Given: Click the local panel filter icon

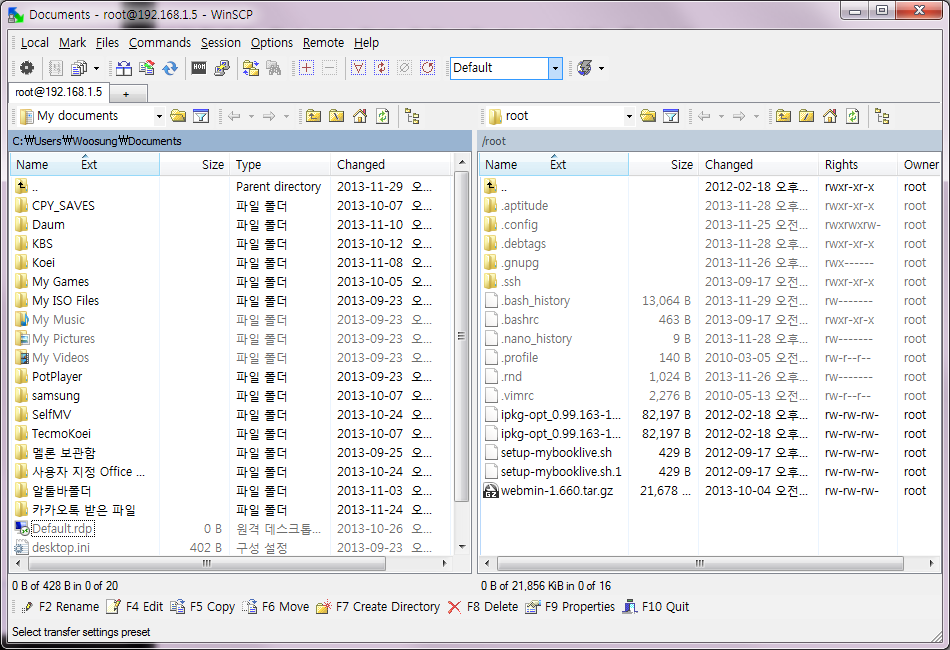Looking at the screenshot, I should tap(201, 116).
